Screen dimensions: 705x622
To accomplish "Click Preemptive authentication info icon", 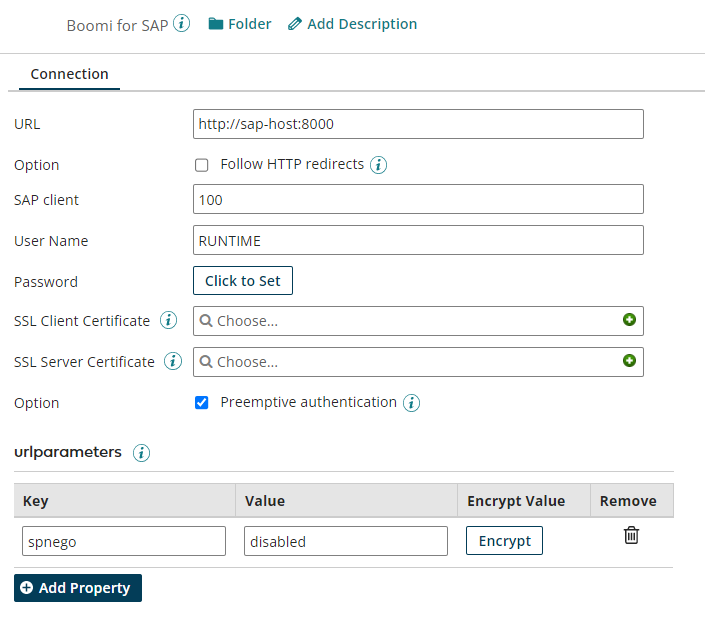I will (411, 403).
